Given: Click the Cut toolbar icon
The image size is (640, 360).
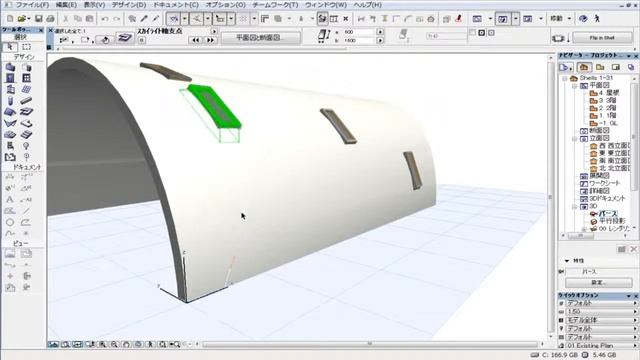Looking at the screenshot, I should [65, 19].
